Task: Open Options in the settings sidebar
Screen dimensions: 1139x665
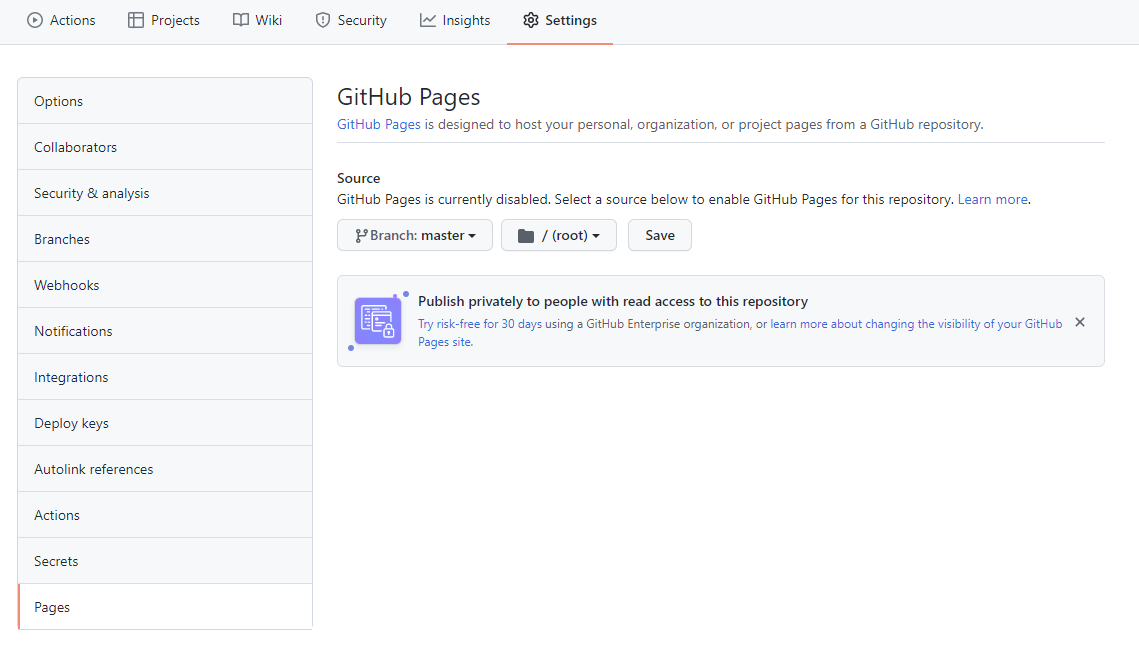Action: 165,101
